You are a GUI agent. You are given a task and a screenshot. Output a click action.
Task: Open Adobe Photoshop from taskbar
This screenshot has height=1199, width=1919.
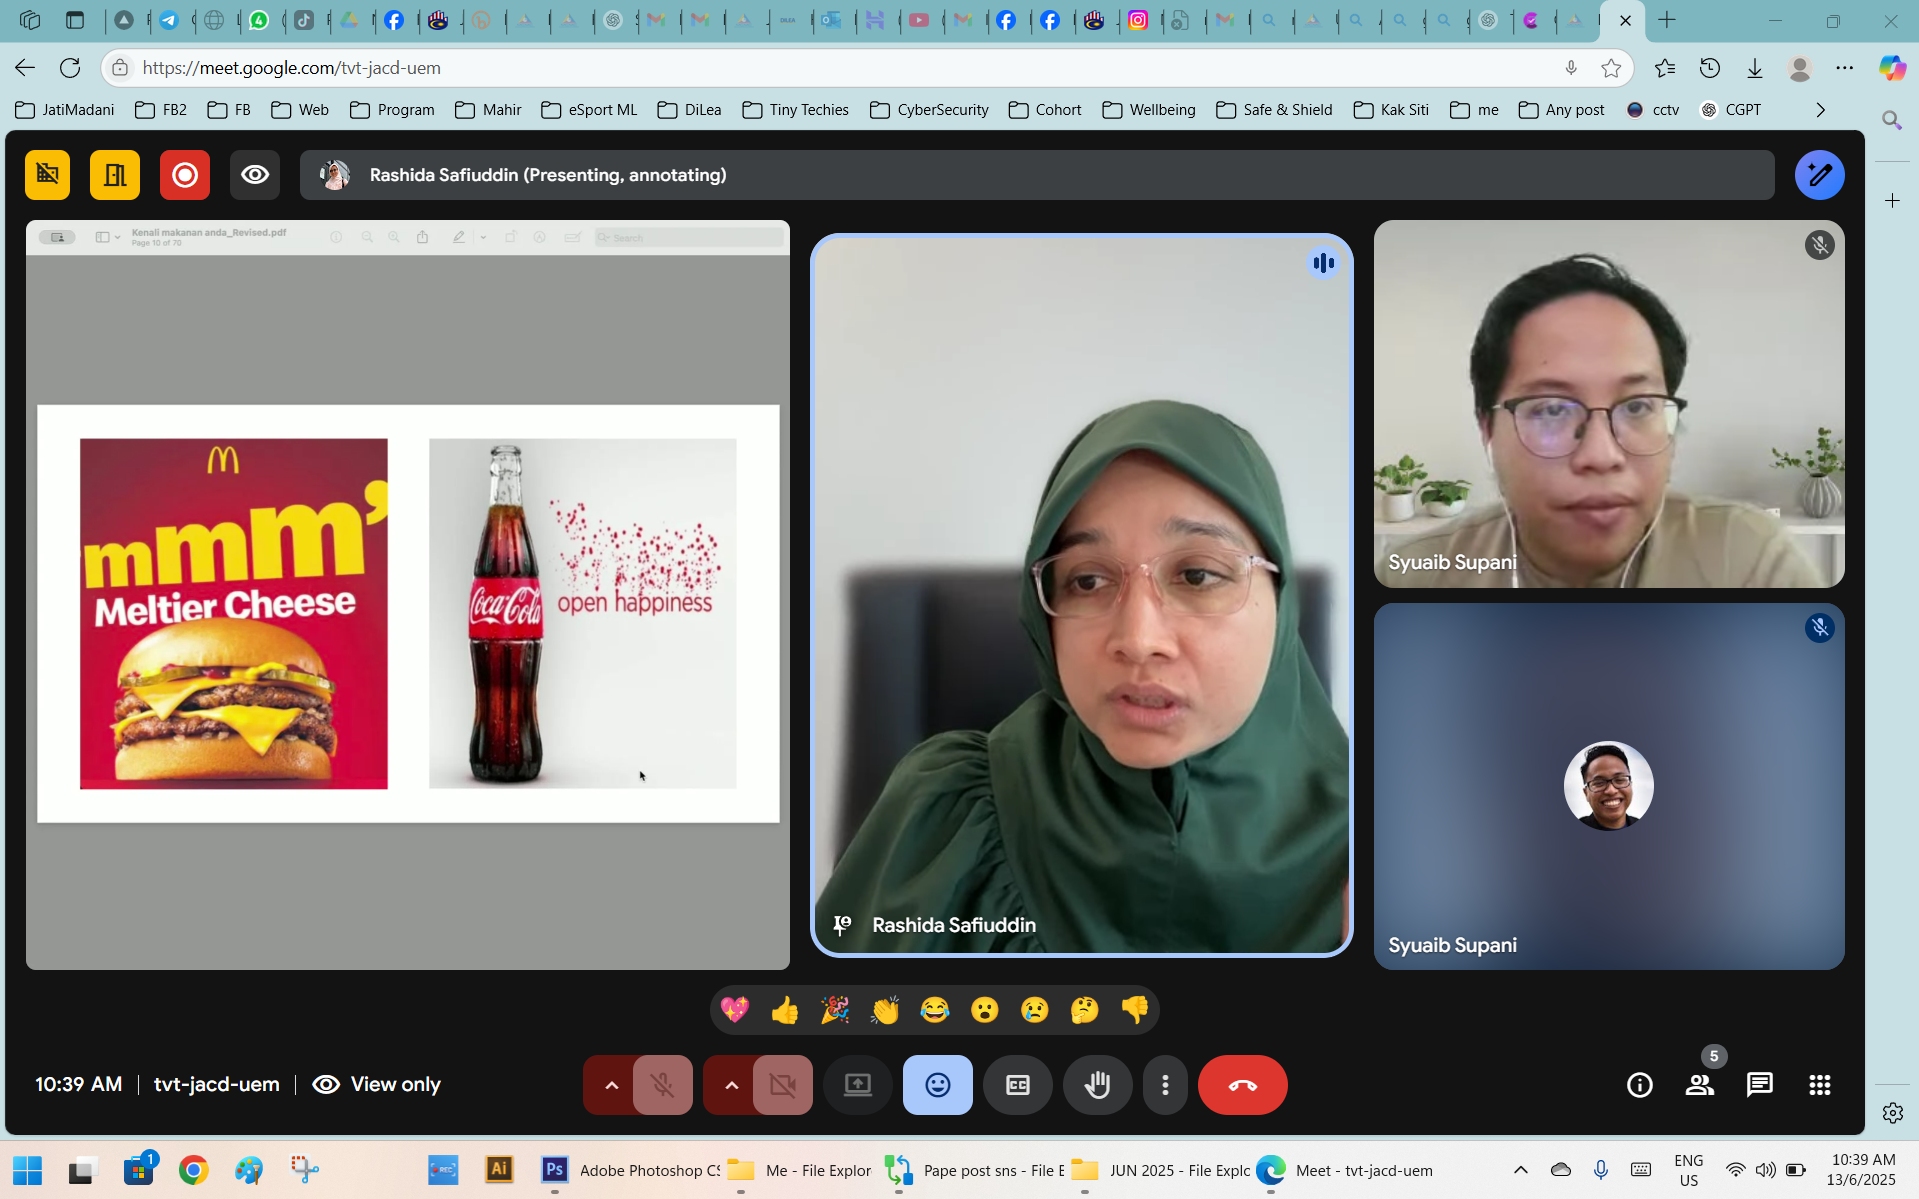coord(629,1170)
